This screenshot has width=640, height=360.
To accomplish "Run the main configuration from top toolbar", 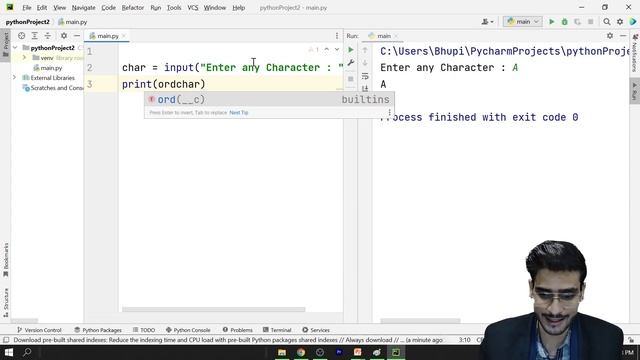I will (x=551, y=22).
